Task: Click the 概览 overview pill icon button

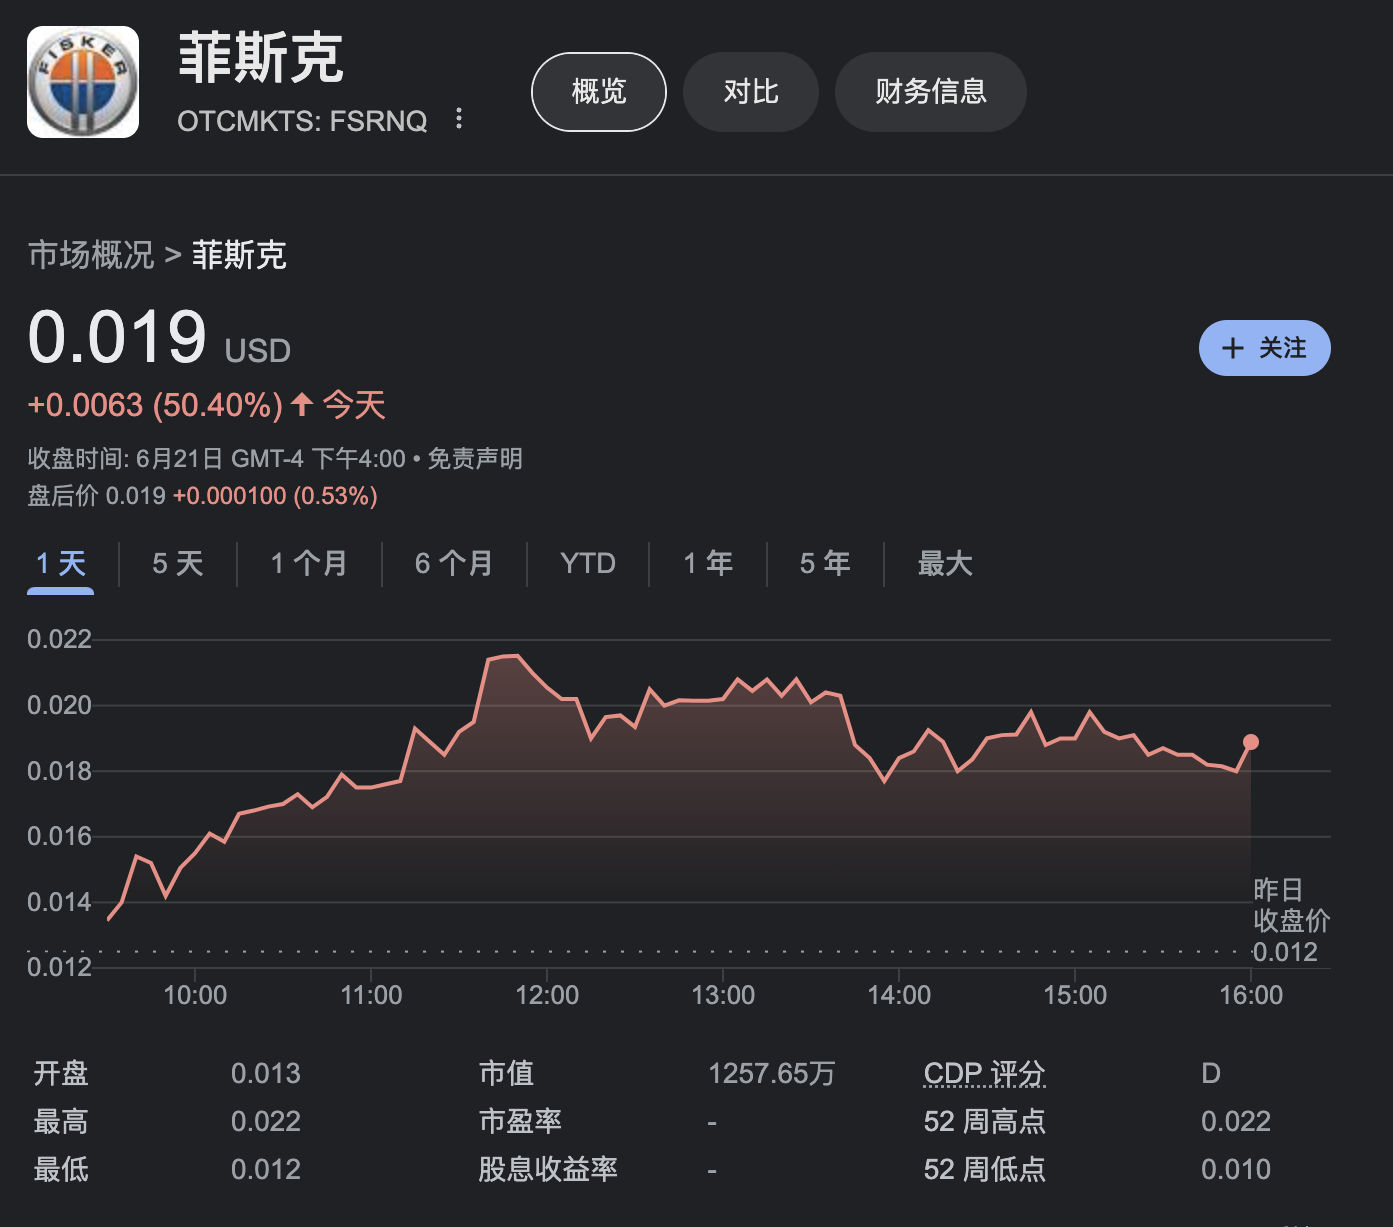Action: 598,91
